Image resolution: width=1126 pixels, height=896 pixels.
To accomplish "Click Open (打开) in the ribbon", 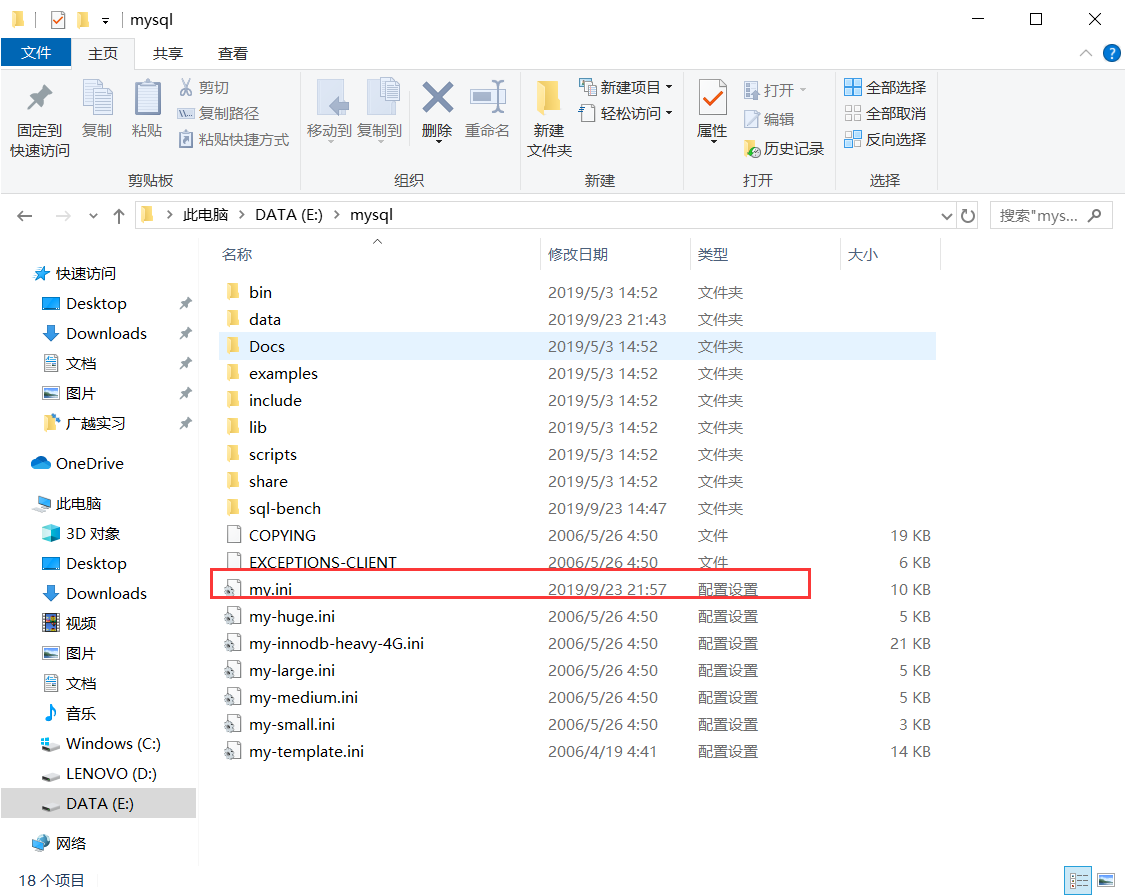I will click(x=775, y=90).
